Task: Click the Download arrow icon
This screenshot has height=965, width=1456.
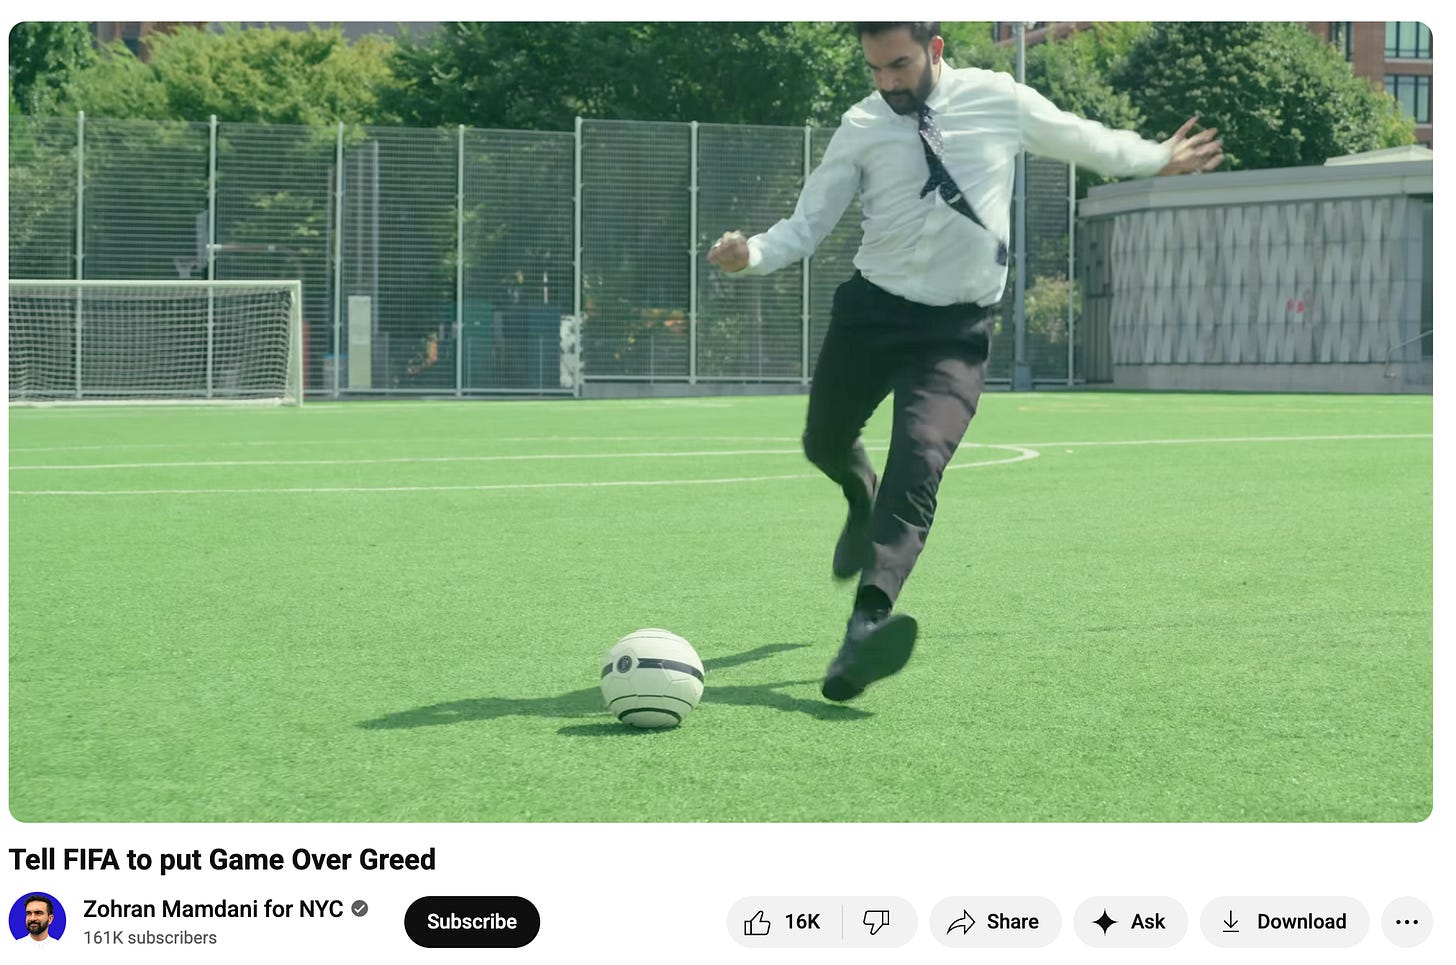Action: [1231, 922]
